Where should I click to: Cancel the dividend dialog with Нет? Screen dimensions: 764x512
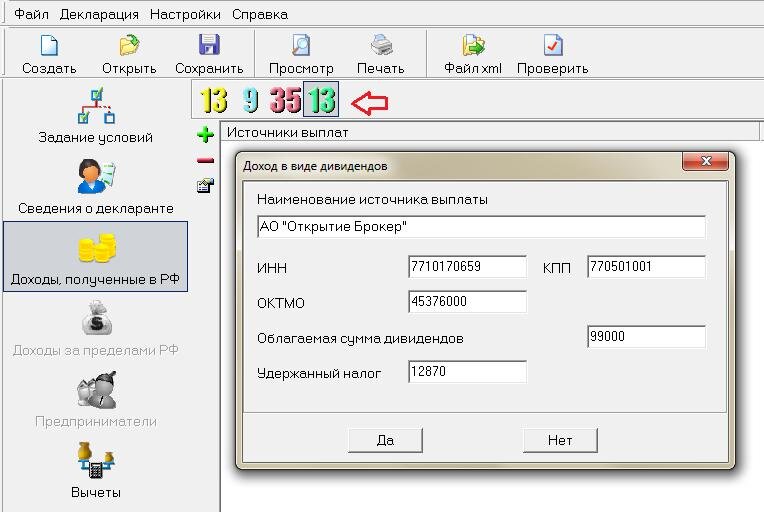point(560,440)
